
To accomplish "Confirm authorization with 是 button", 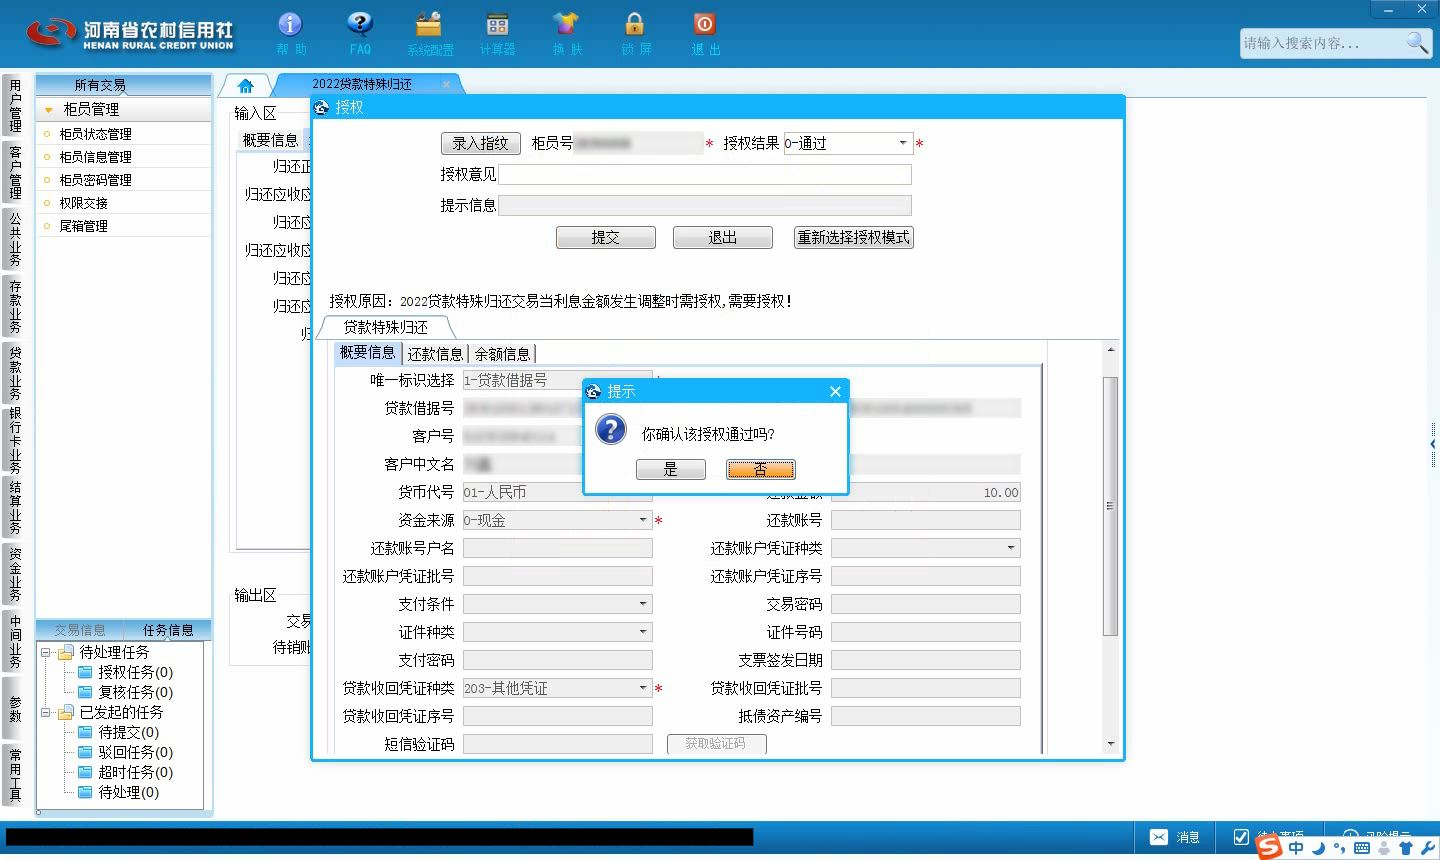I will [671, 469].
